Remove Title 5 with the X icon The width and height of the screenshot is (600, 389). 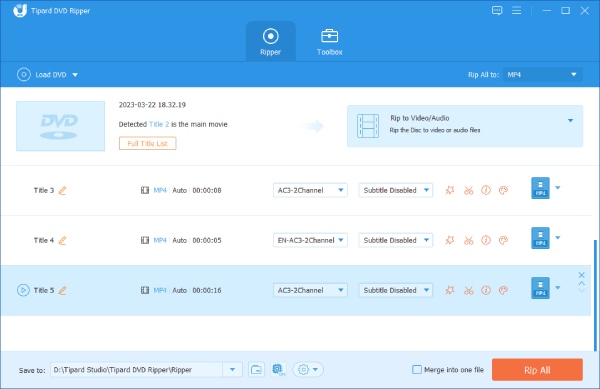(581, 275)
